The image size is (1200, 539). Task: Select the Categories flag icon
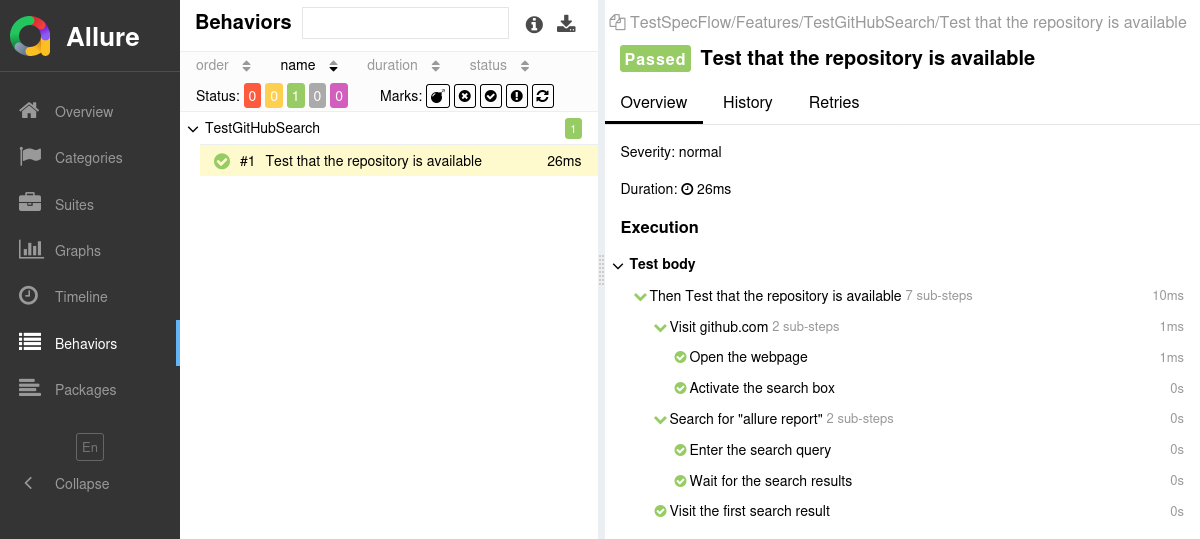[30, 157]
